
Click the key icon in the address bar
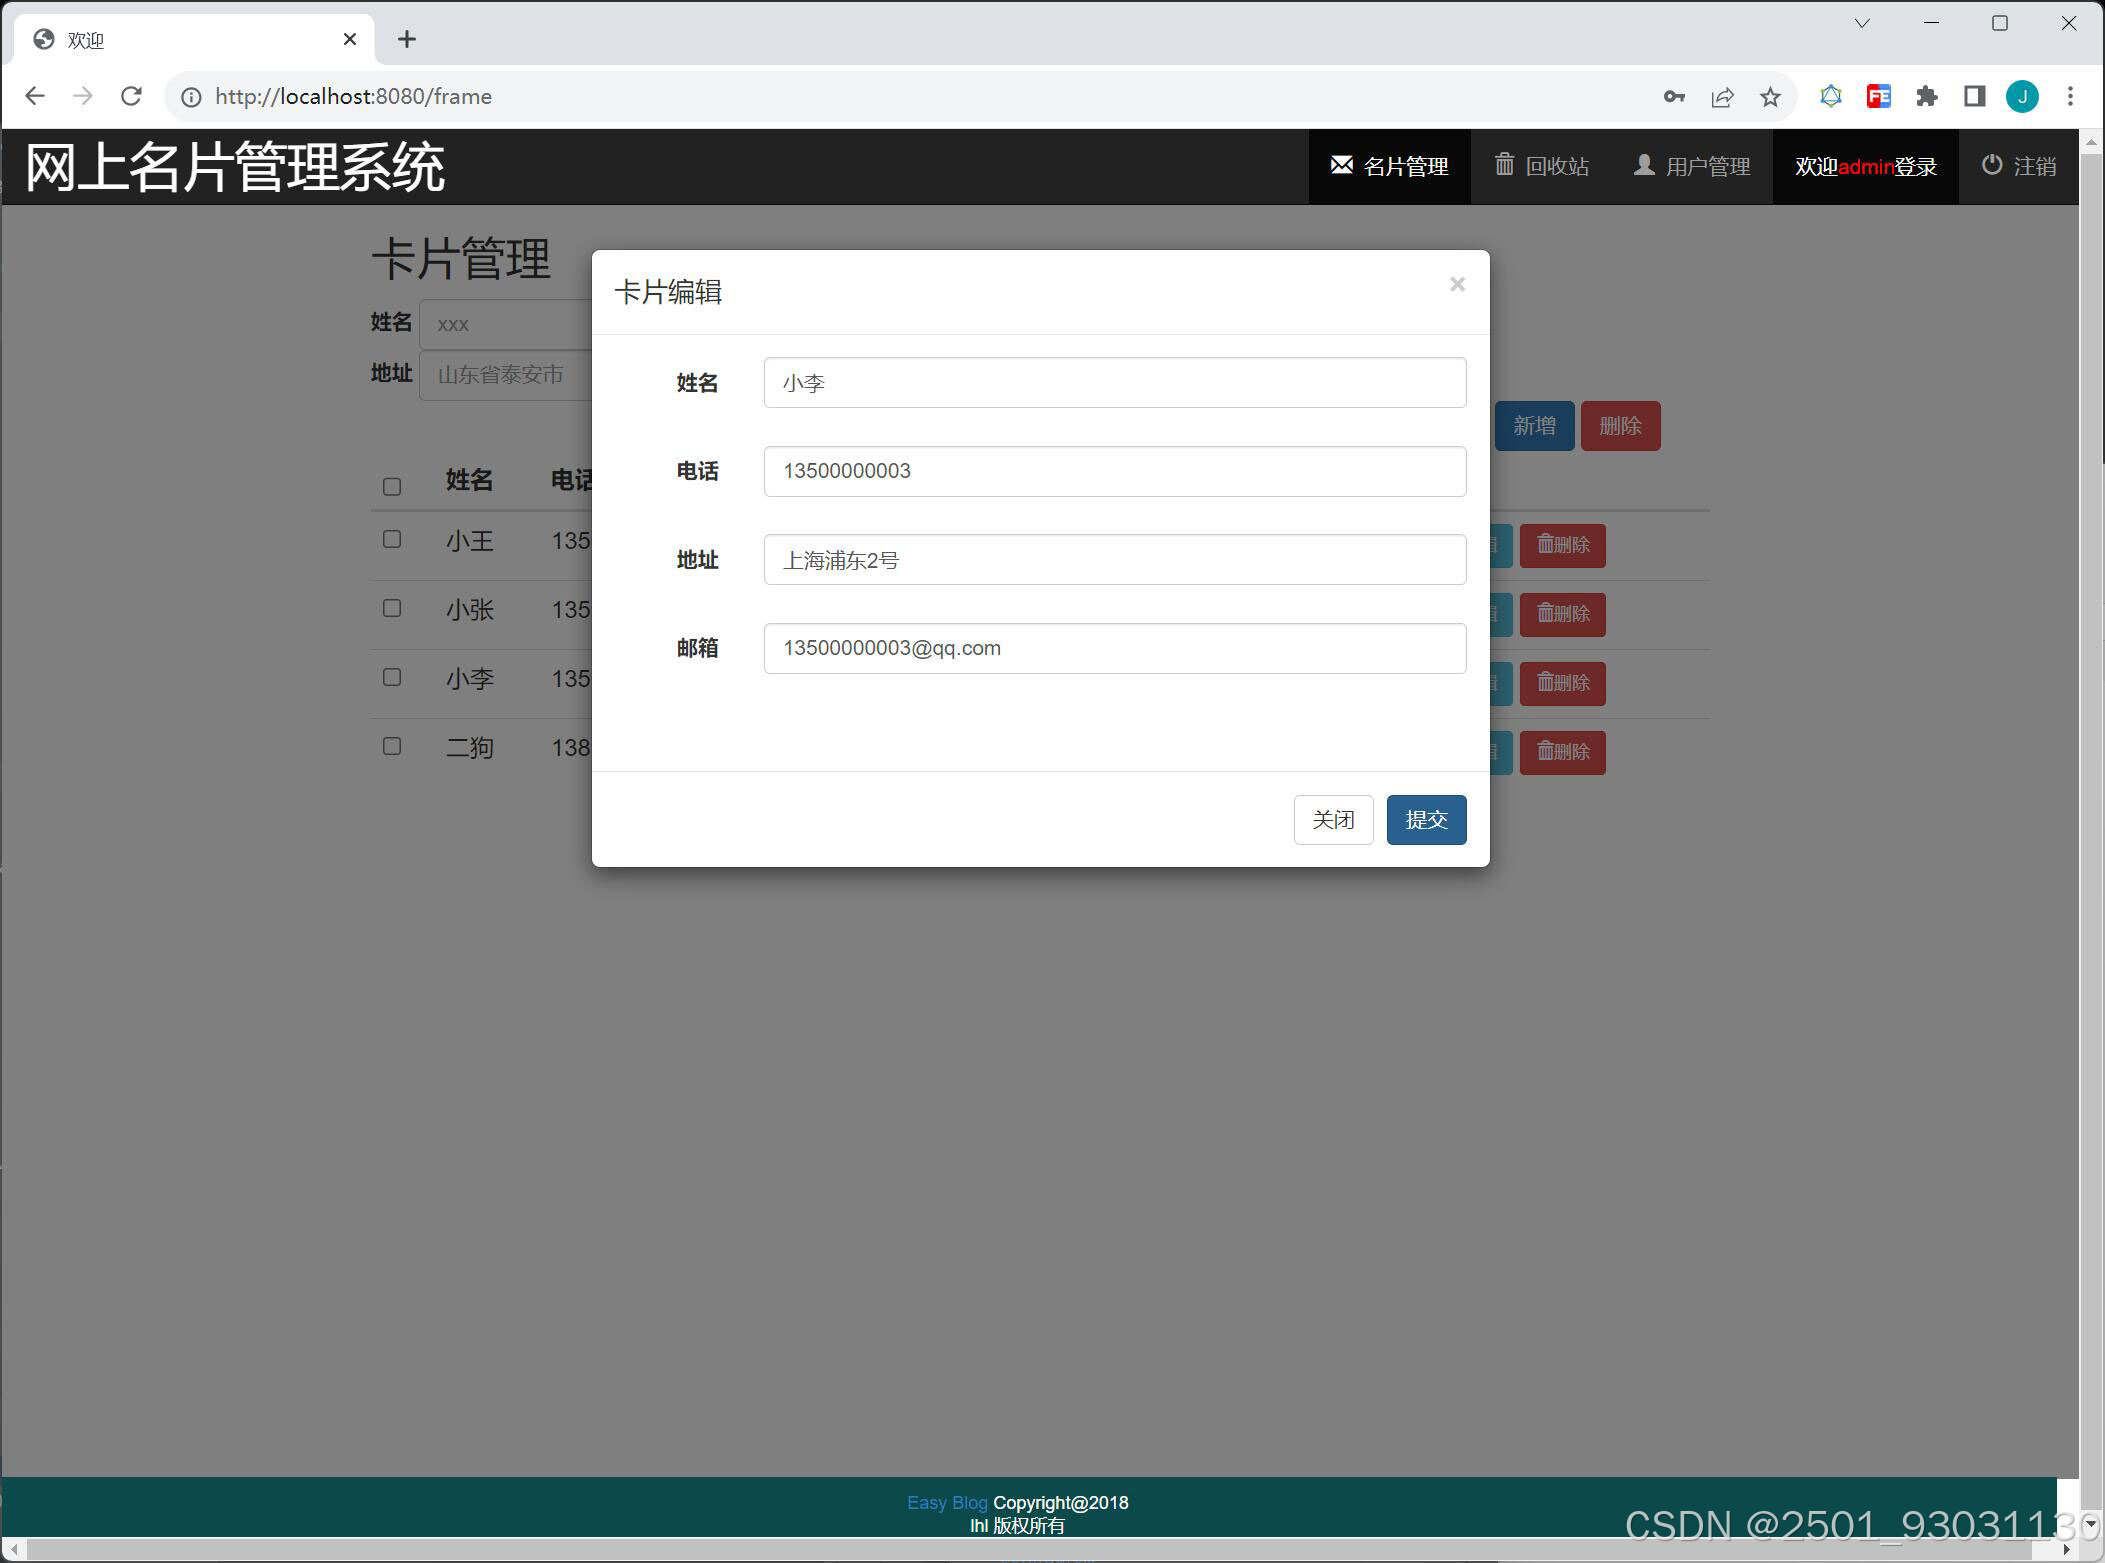point(1674,96)
